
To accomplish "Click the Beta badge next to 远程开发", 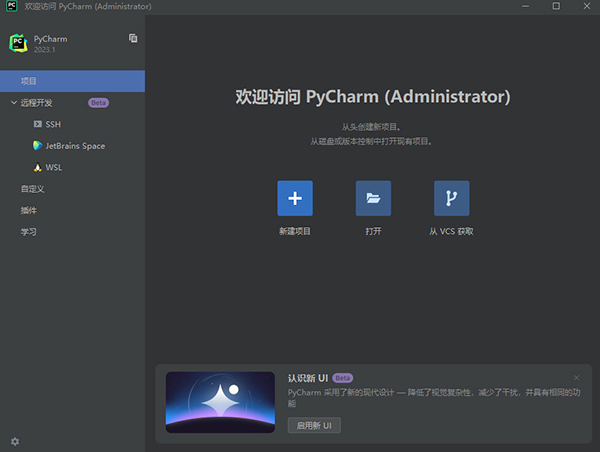I will click(x=98, y=102).
